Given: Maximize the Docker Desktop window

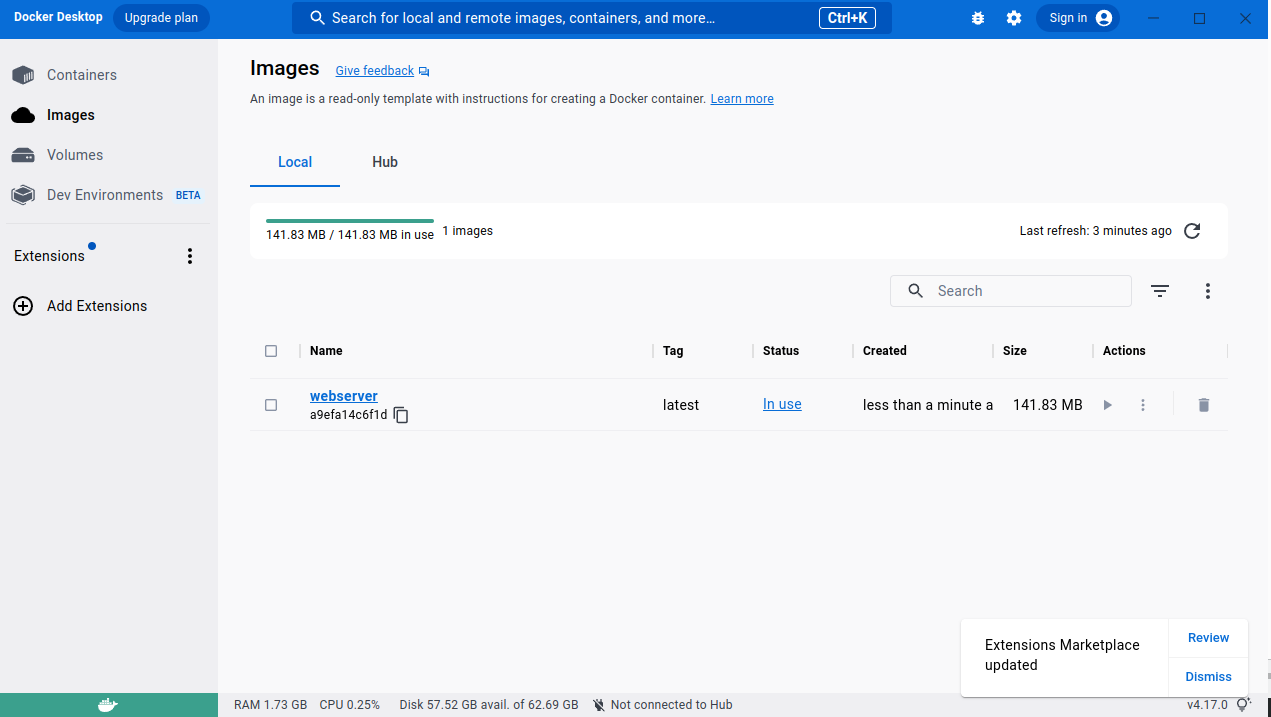Looking at the screenshot, I should pyautogui.click(x=1200, y=18).
